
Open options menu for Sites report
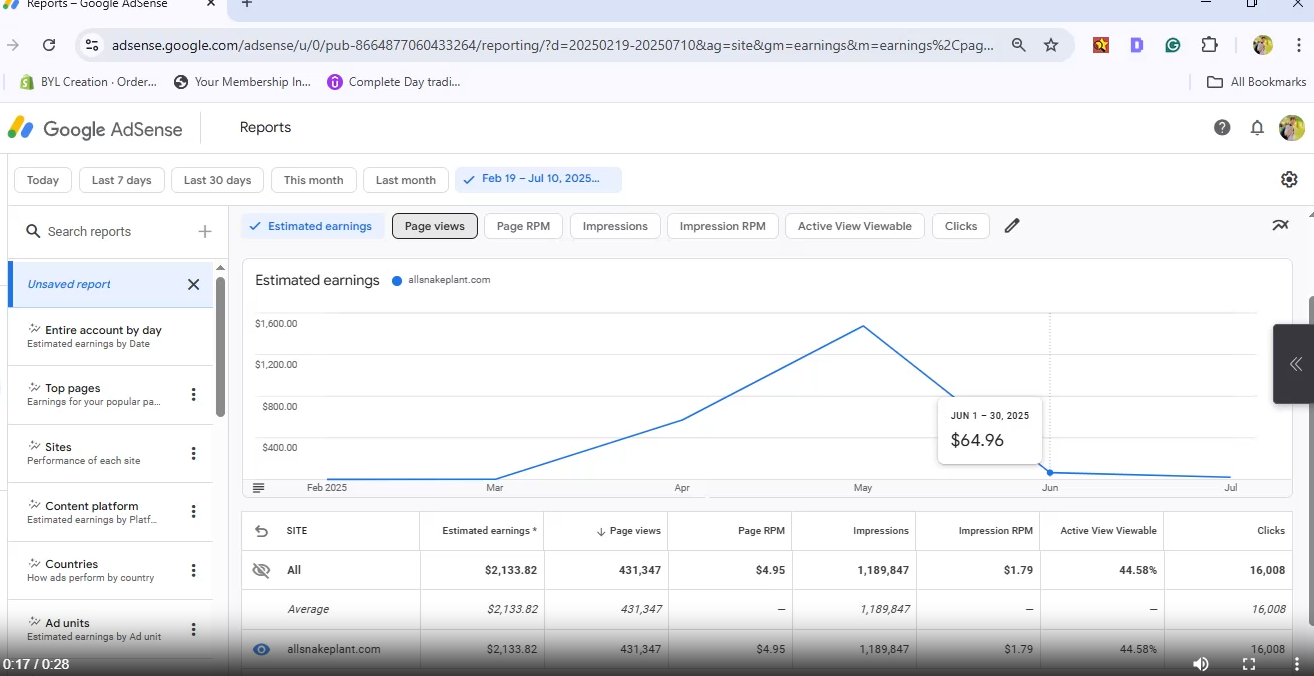[x=194, y=453]
